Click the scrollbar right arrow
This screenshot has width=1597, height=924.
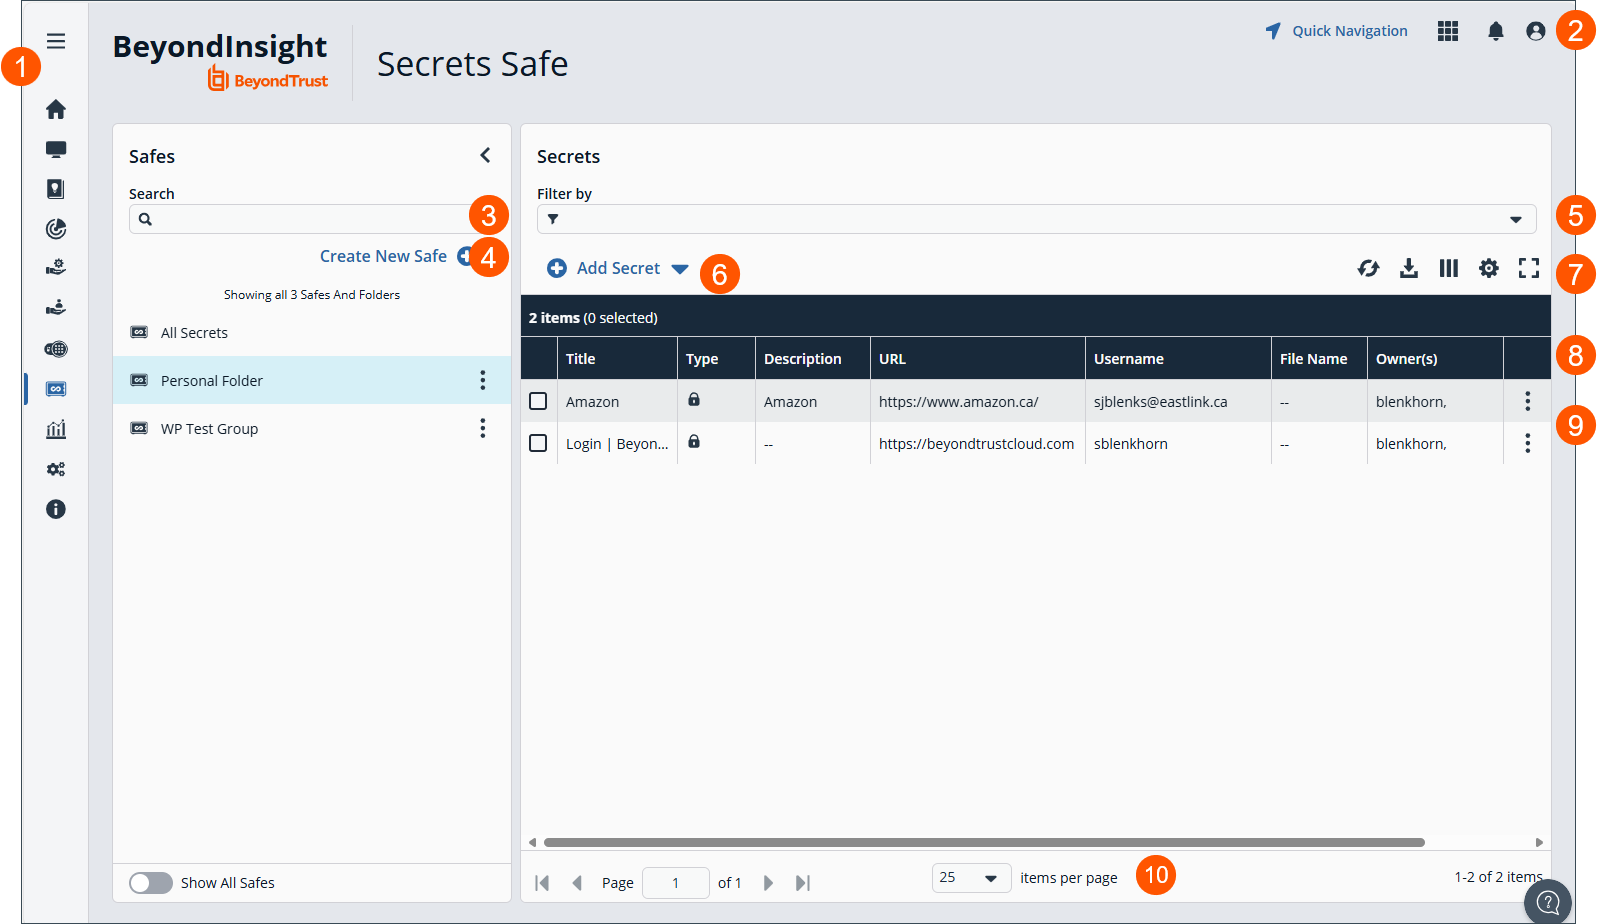(1539, 842)
